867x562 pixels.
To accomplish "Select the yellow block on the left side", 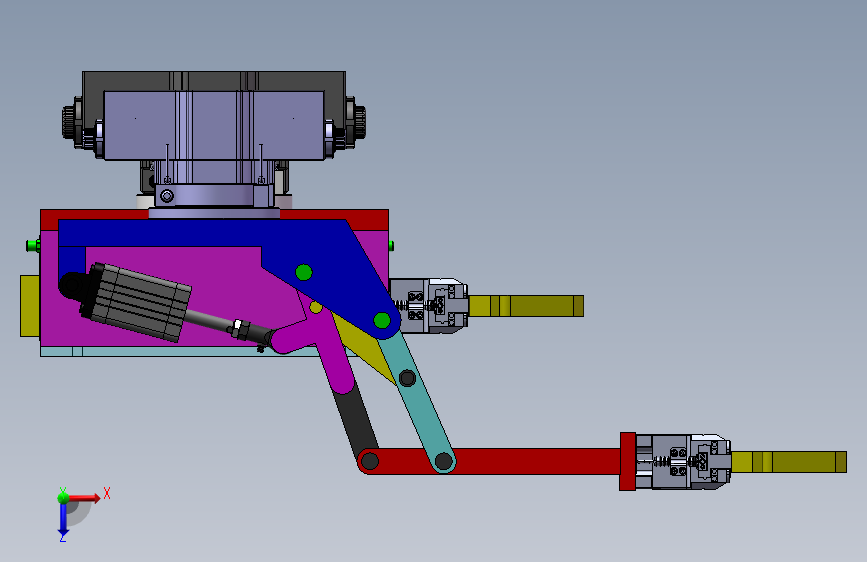I will pyautogui.click(x=30, y=306).
